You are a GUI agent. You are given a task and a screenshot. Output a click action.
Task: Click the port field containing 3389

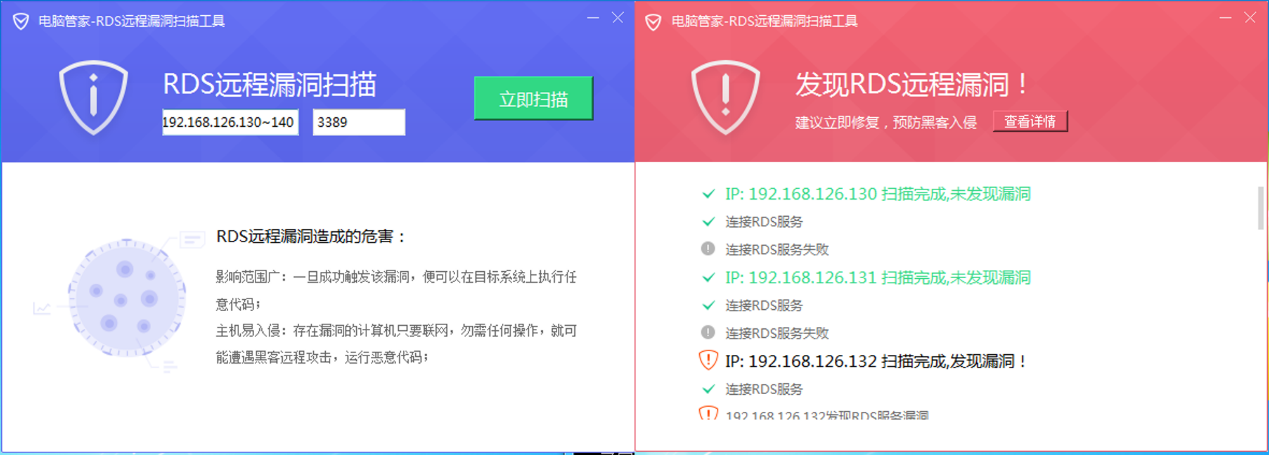point(359,122)
